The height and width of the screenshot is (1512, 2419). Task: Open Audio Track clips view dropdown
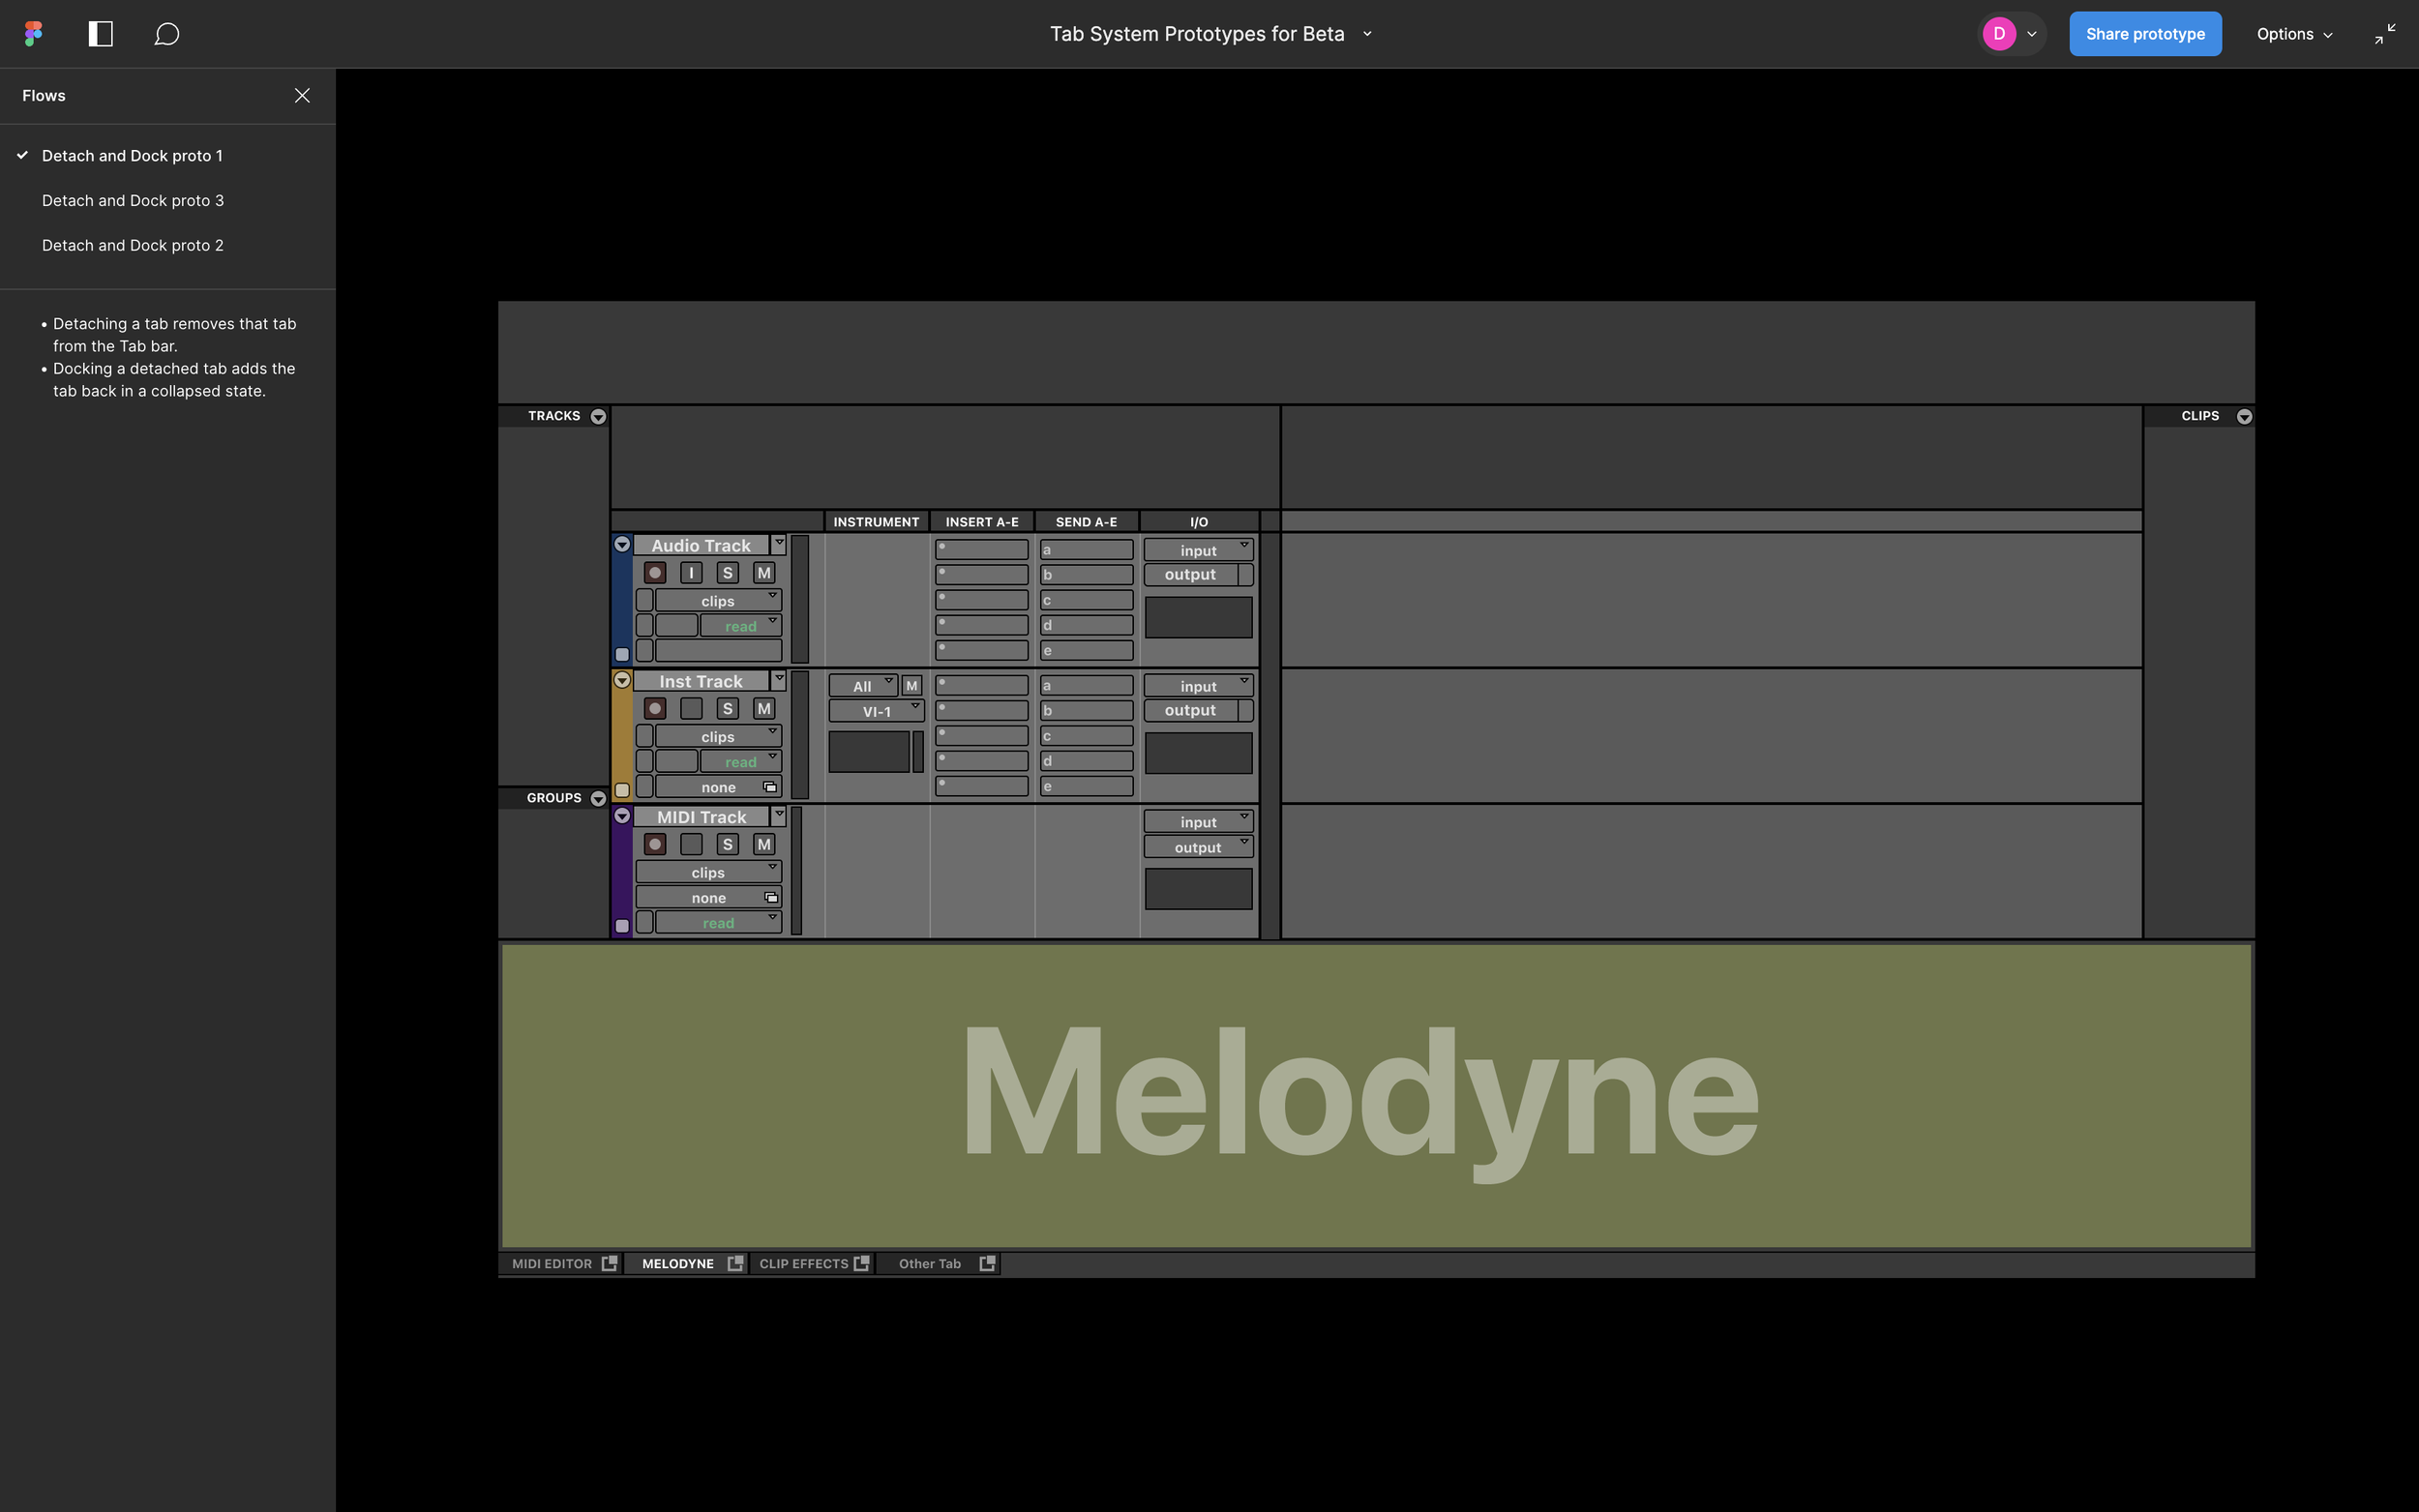718,601
